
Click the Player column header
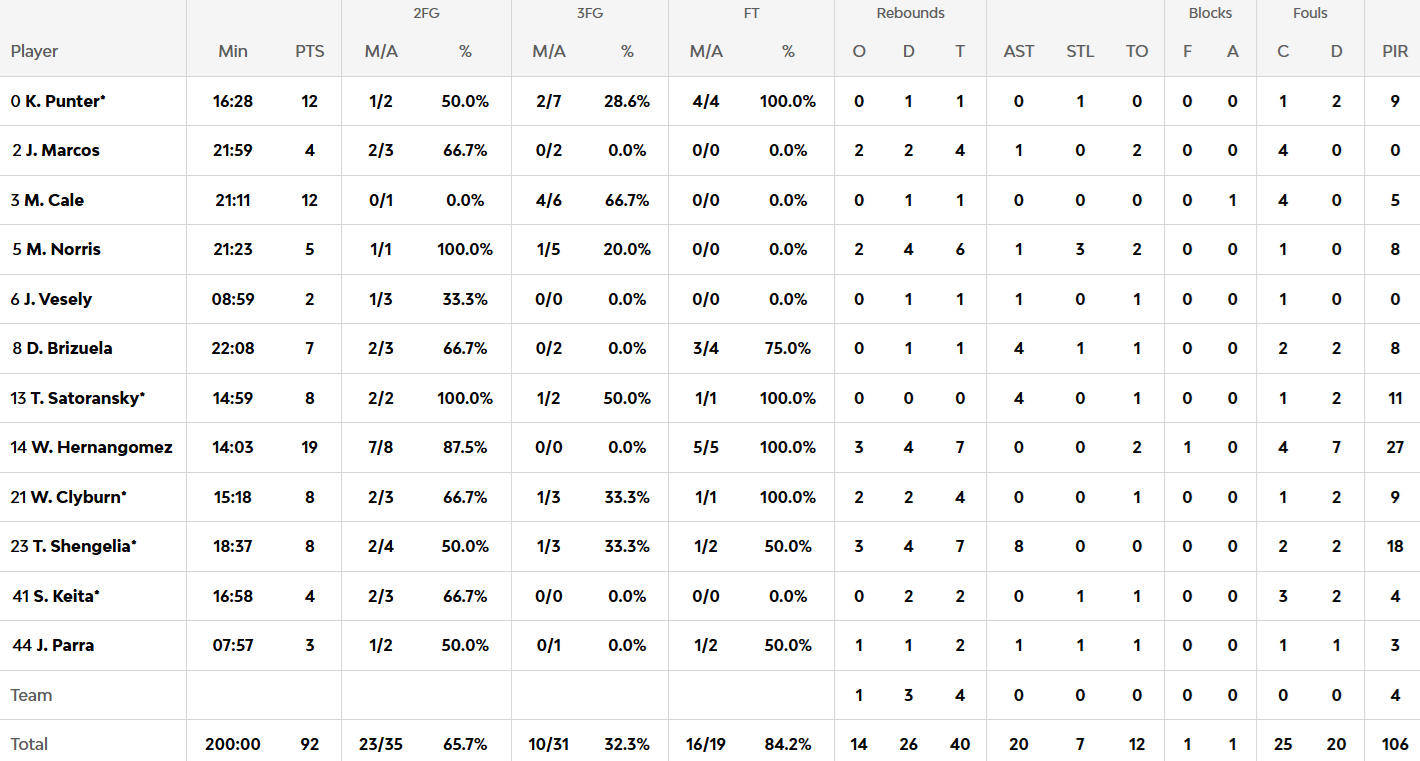tap(35, 51)
